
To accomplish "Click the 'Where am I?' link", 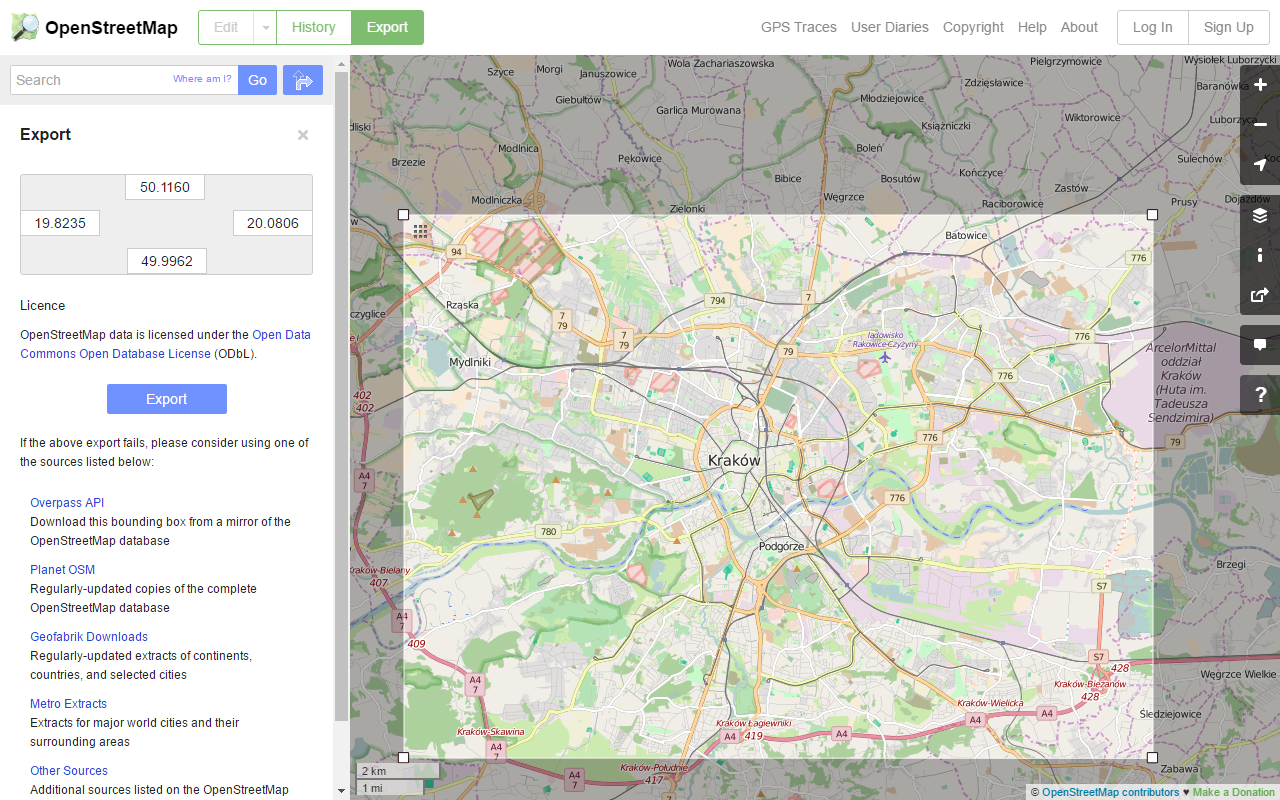I will 202,79.
